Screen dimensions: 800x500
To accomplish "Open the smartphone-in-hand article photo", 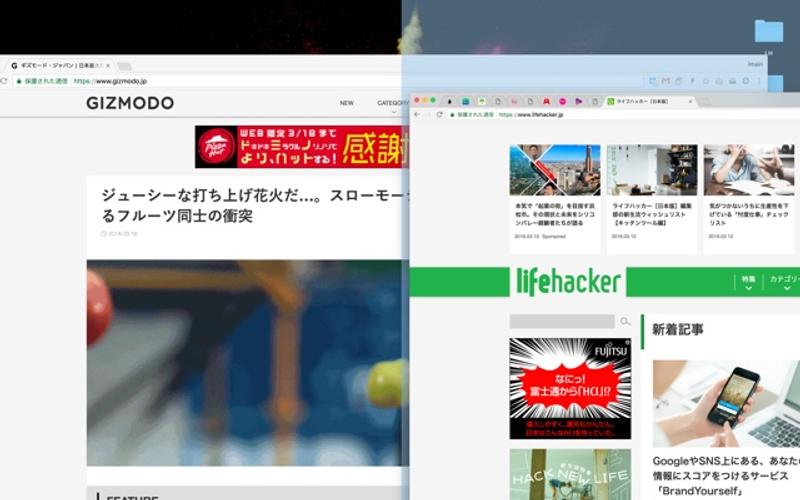I will 726,404.
